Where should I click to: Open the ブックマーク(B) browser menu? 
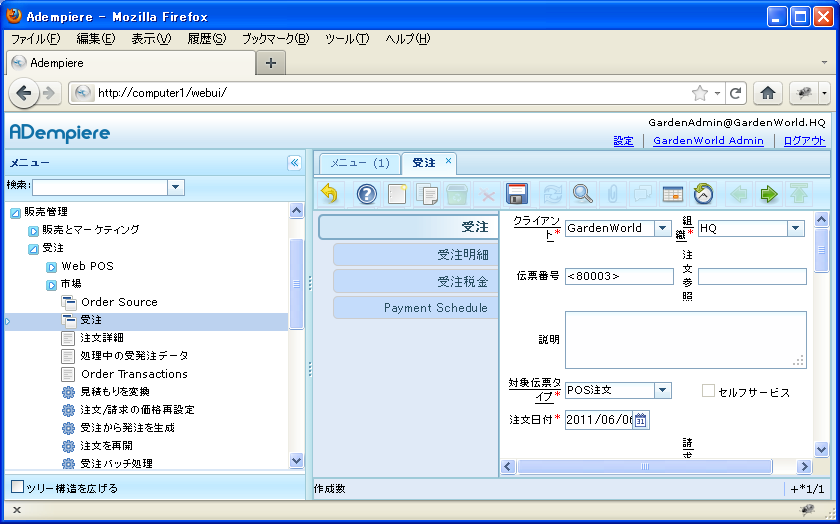click(x=275, y=39)
